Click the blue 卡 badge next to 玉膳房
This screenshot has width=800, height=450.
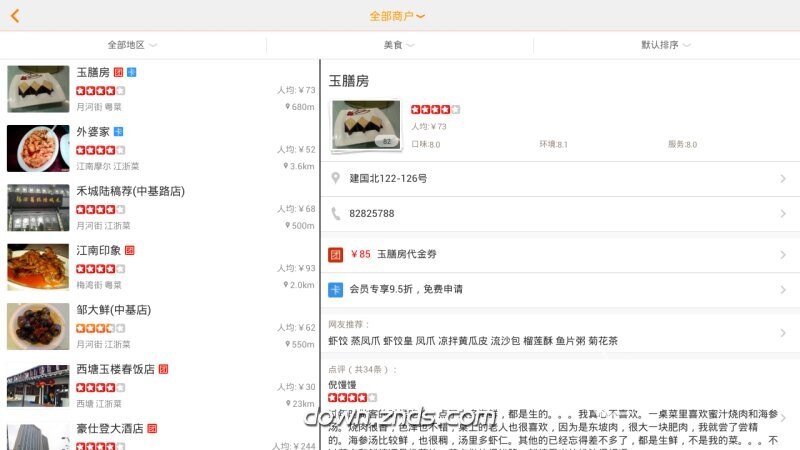point(132,72)
